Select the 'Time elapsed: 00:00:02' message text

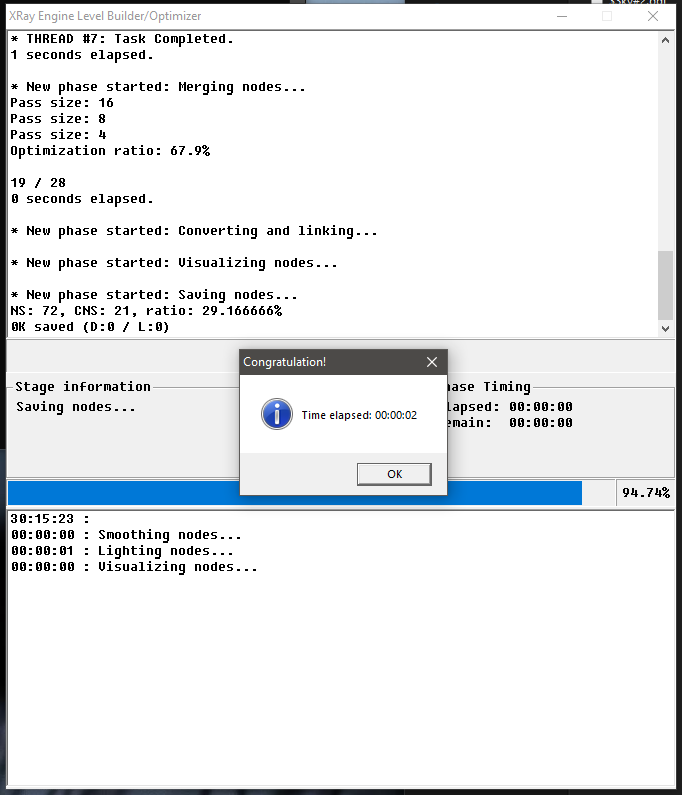(x=359, y=415)
